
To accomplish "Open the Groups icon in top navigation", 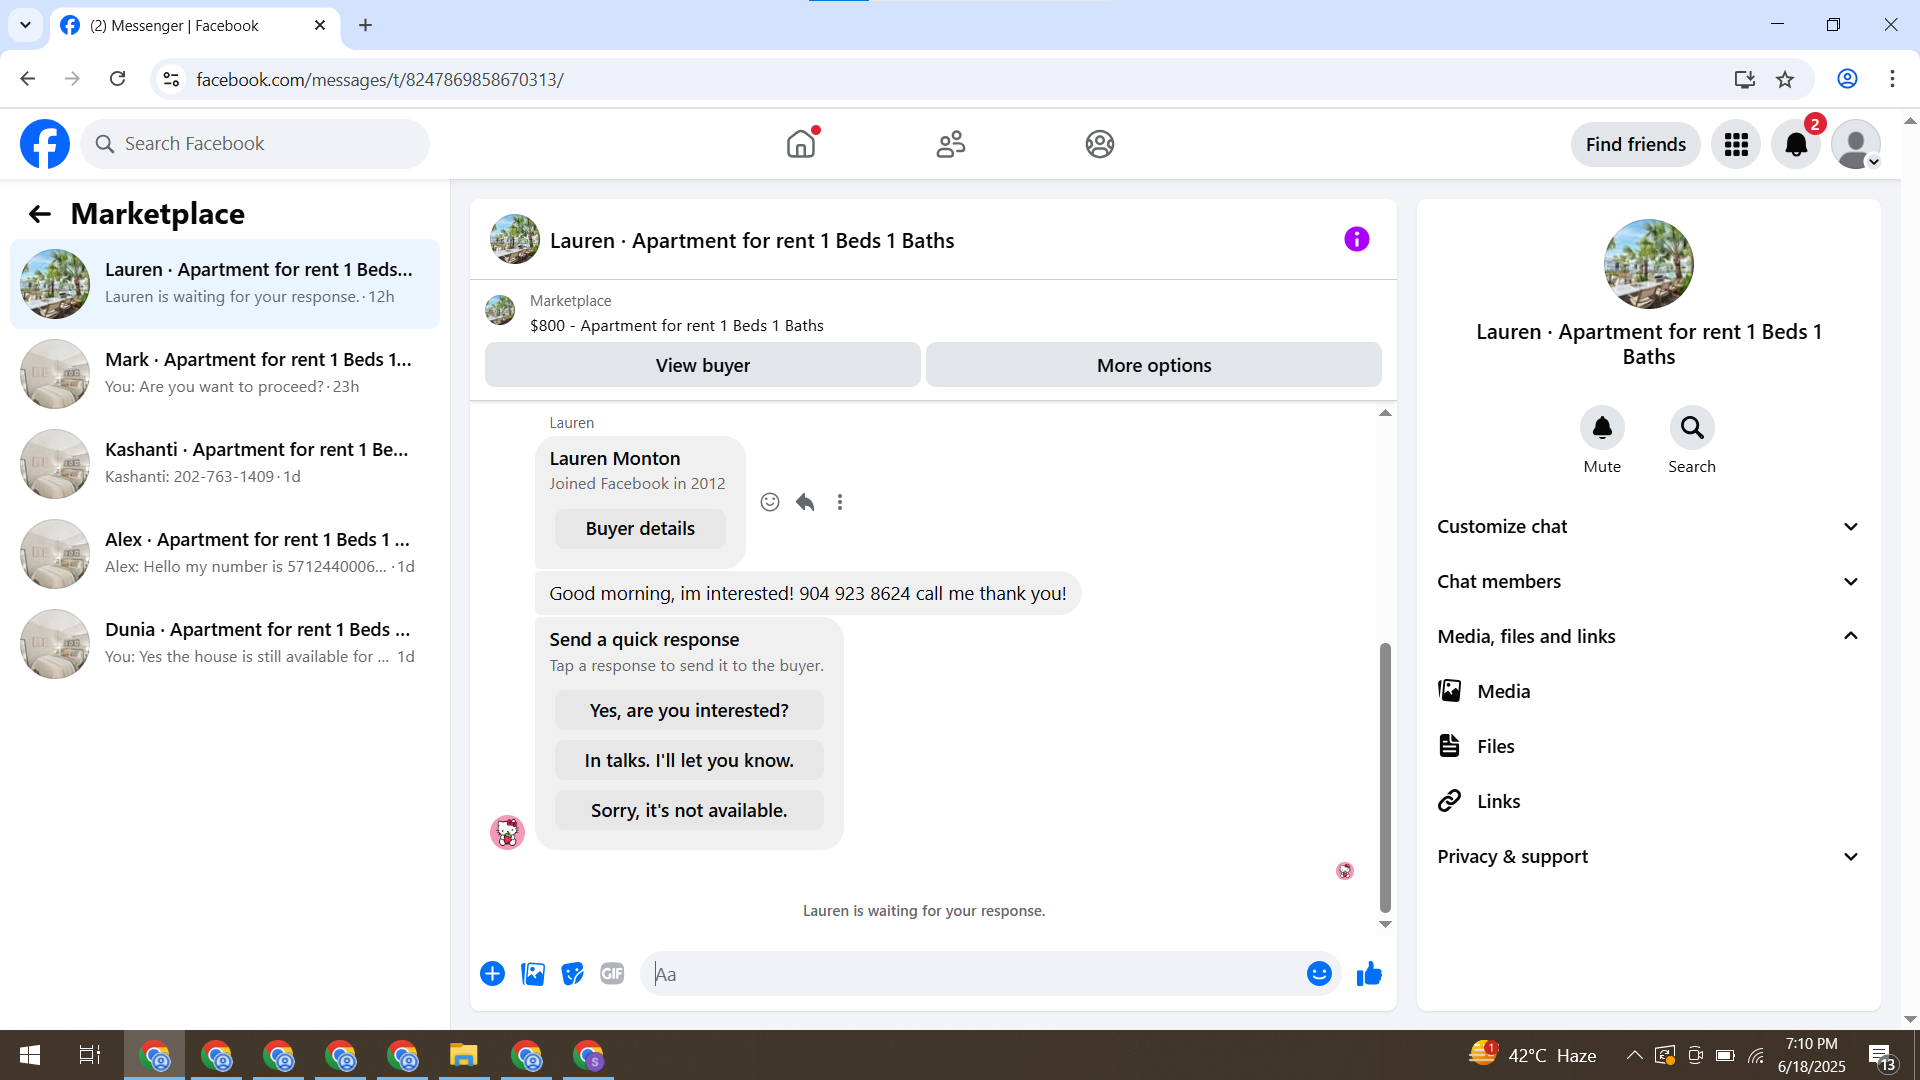I will tap(1100, 144).
